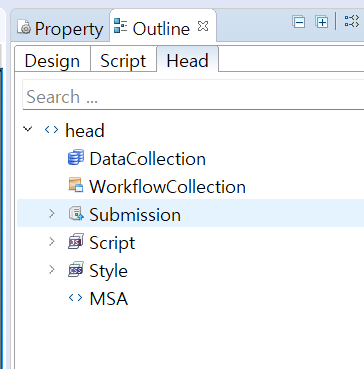
Task: Click the DataCollection database icon
Action: (76, 158)
